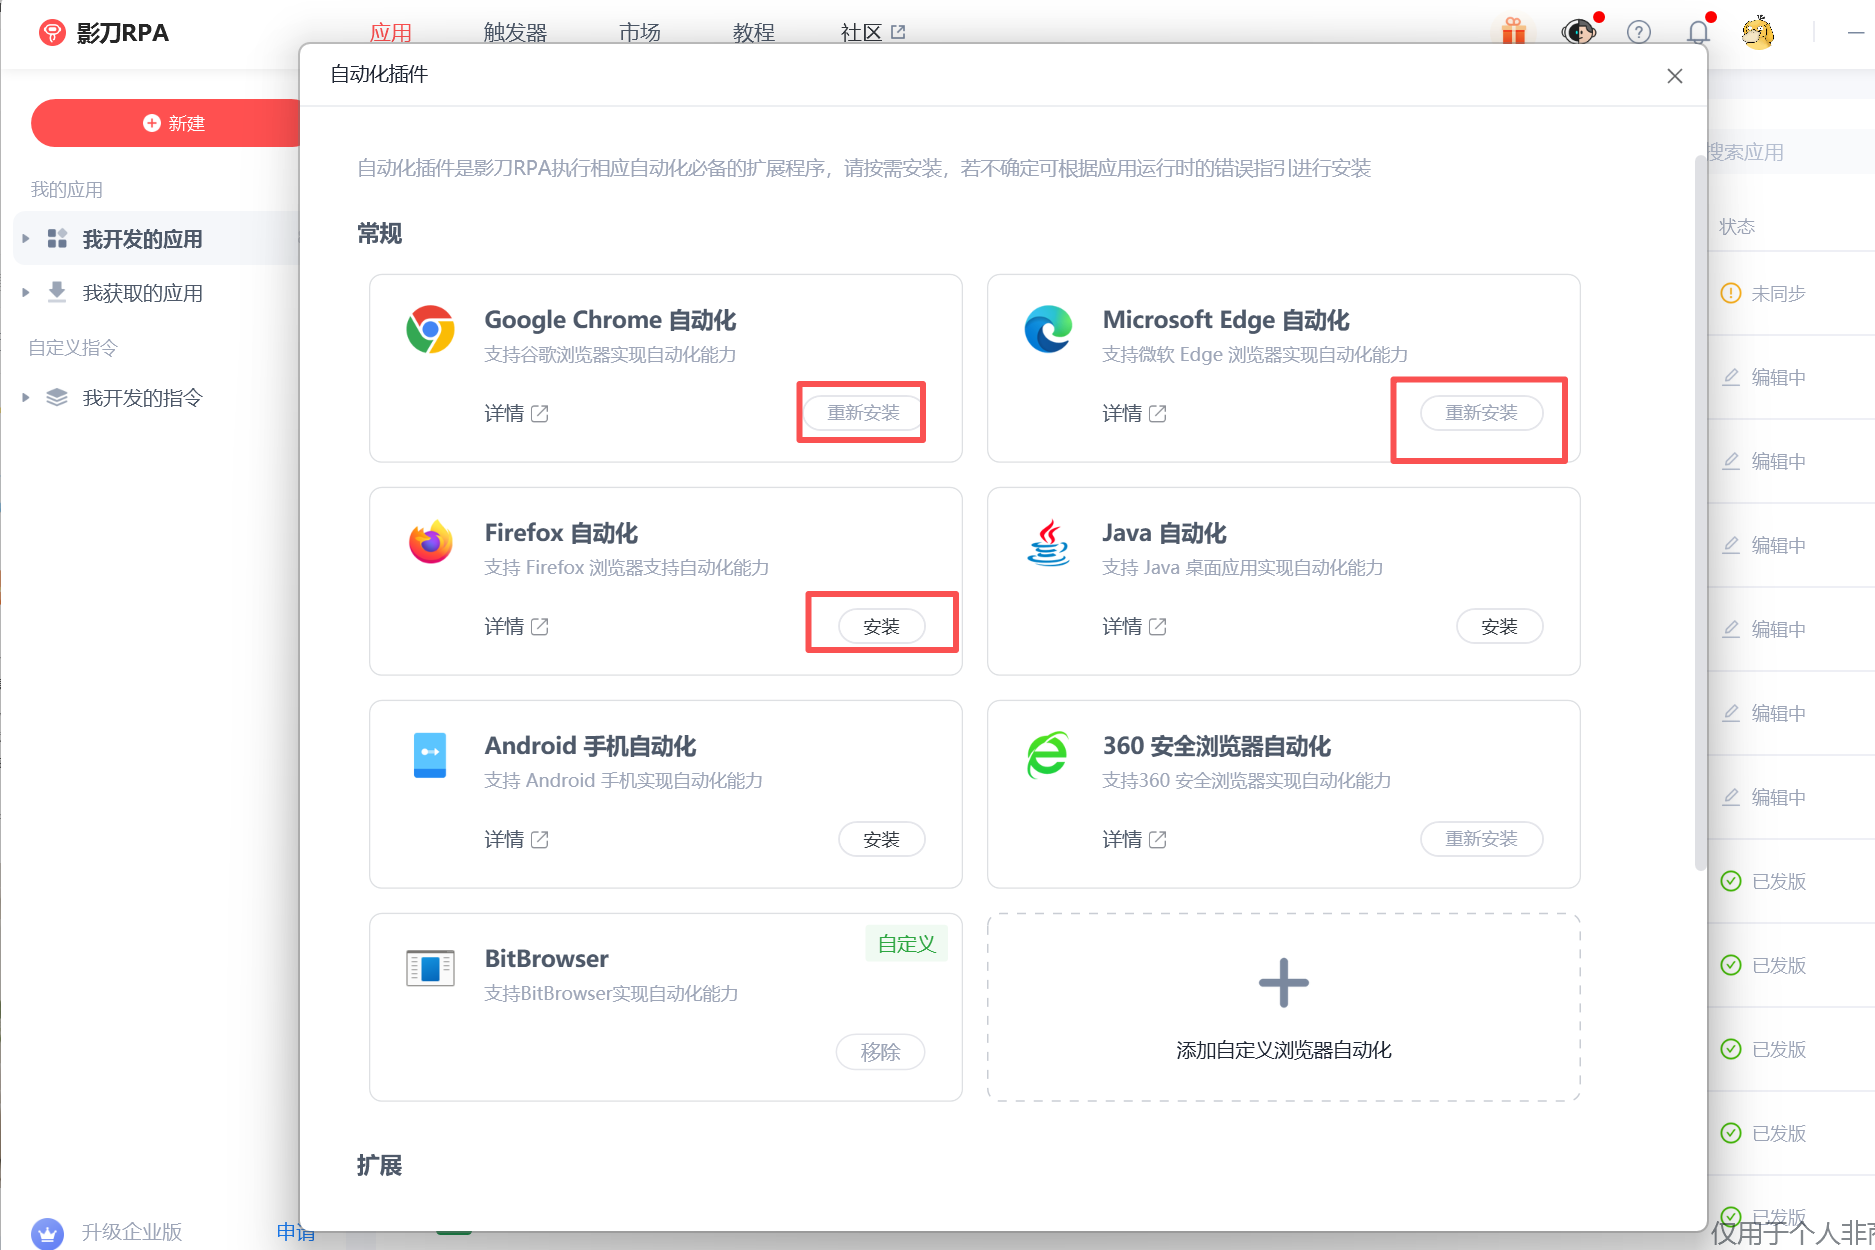Expand the 我开发的应用 tree node
The width and height of the screenshot is (1875, 1250).
click(x=26, y=238)
